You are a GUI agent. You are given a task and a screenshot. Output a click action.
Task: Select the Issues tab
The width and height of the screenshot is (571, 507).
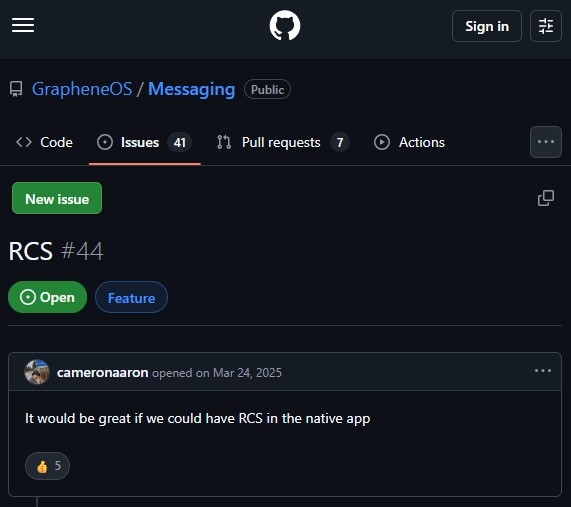[145, 142]
